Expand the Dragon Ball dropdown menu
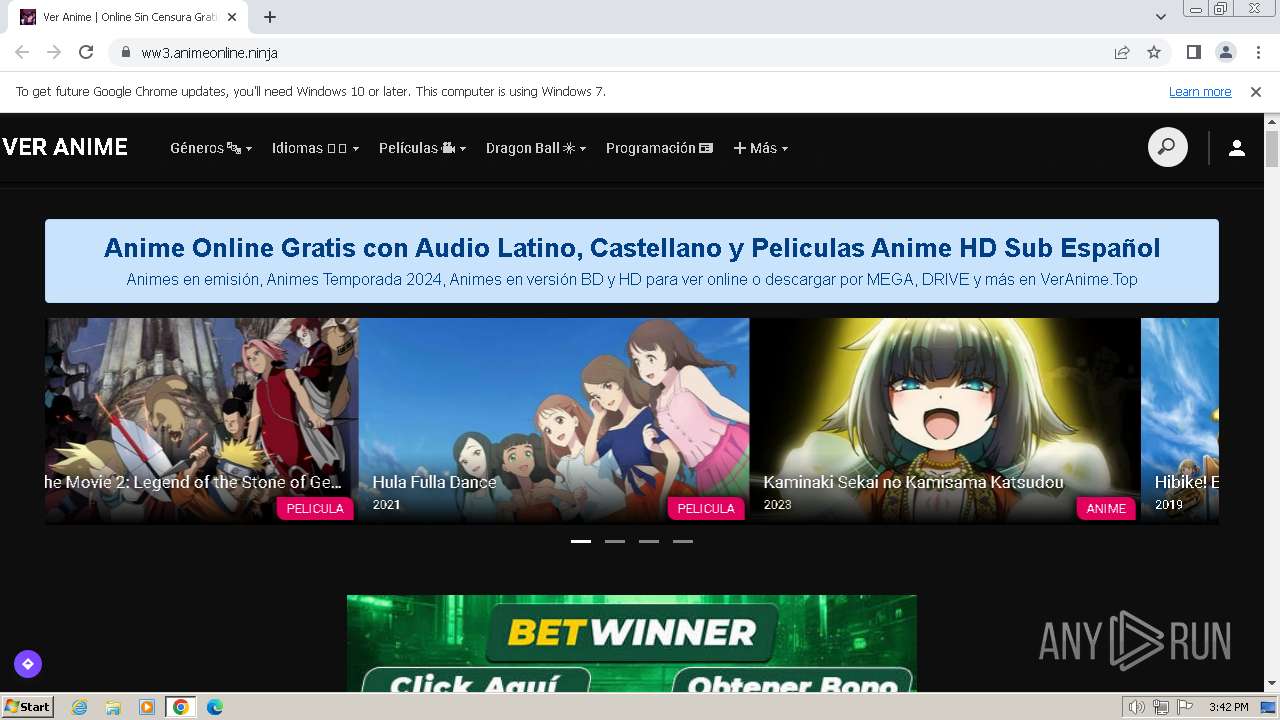The image size is (1280, 720). (x=536, y=148)
